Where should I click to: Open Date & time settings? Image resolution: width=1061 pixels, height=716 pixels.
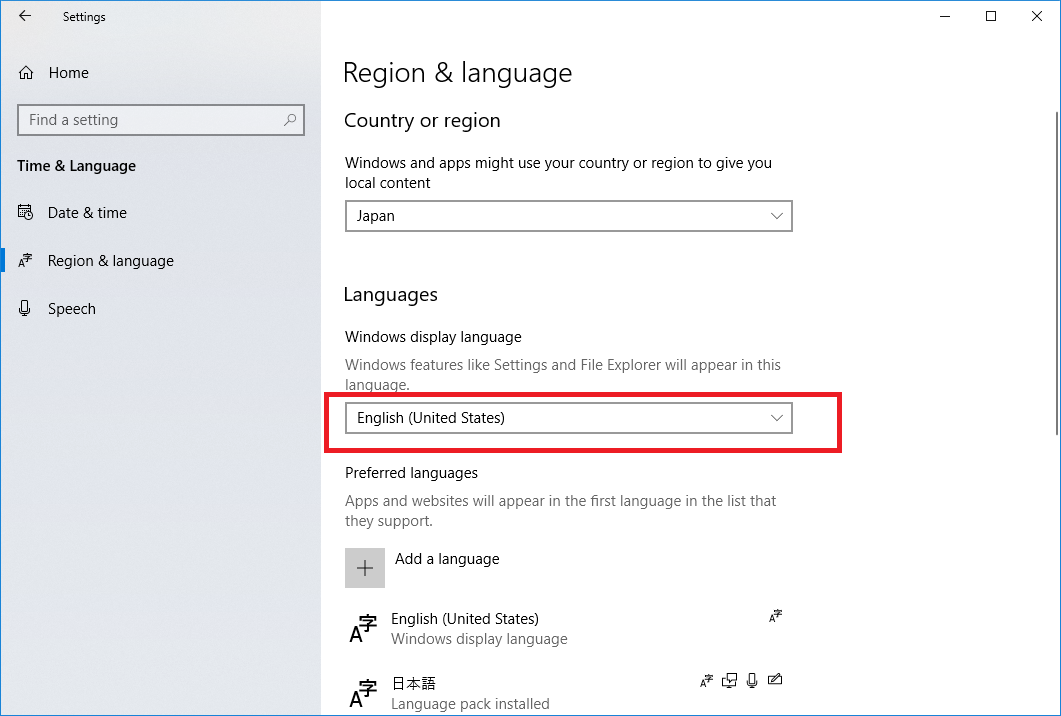pos(72,212)
